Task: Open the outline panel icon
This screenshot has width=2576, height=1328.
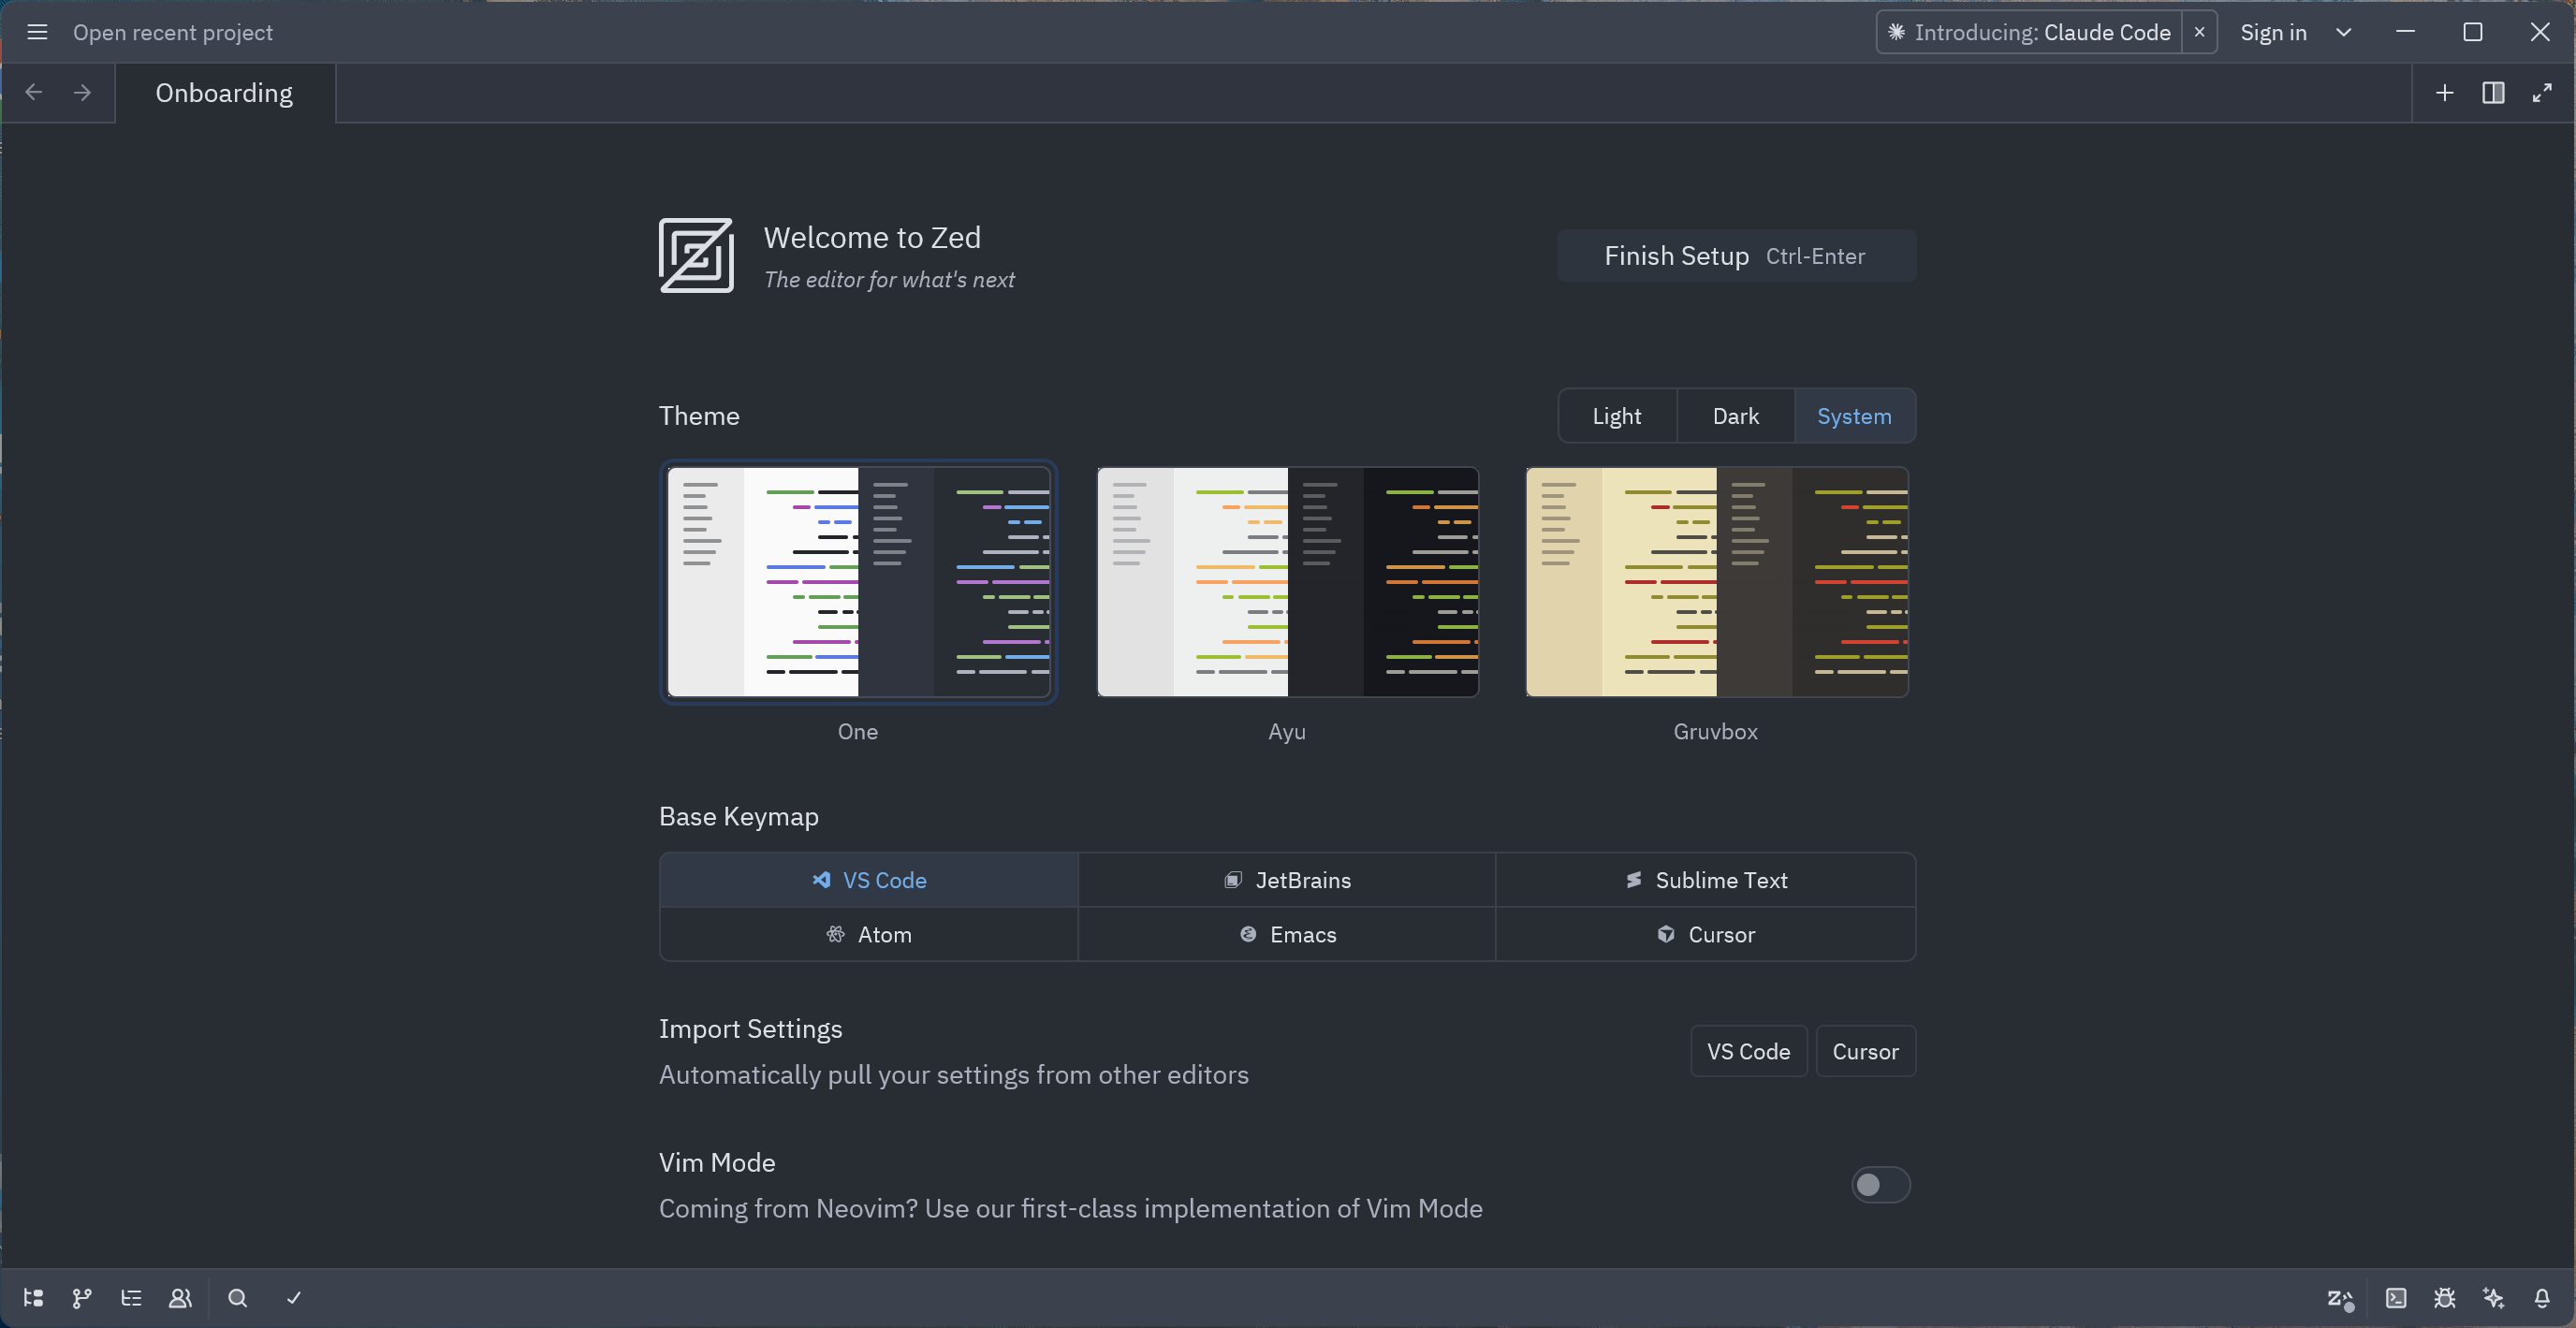Action: tap(131, 1298)
